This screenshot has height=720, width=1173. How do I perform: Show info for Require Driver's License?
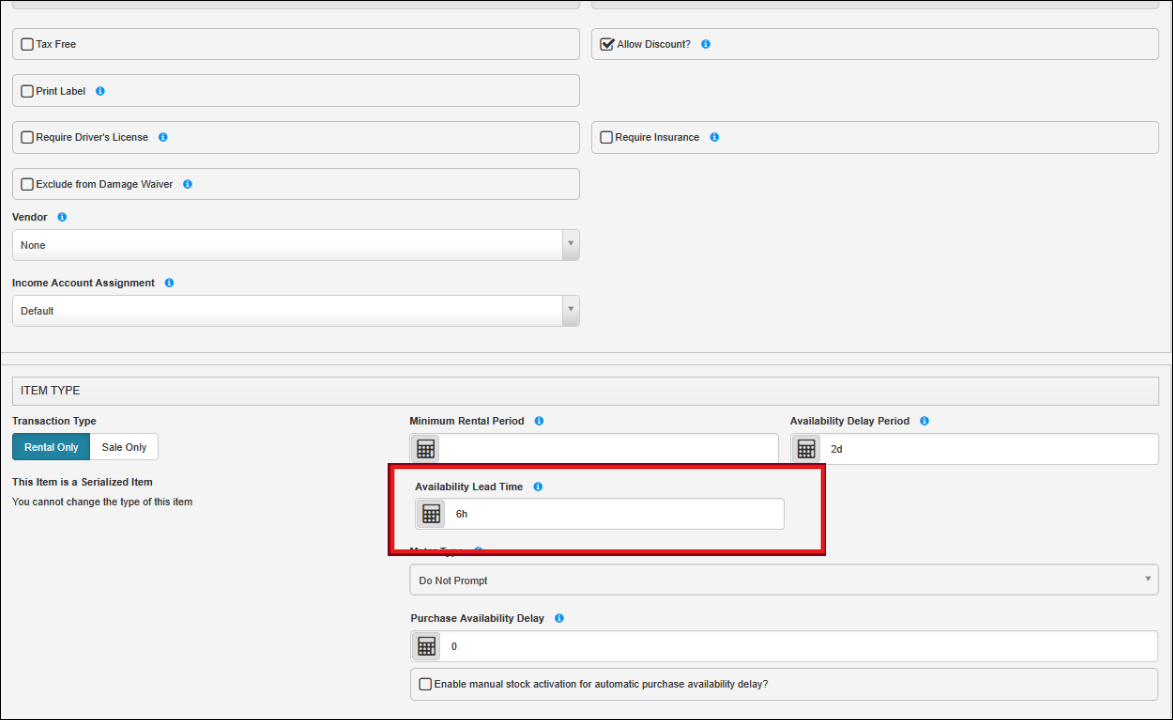(x=163, y=137)
